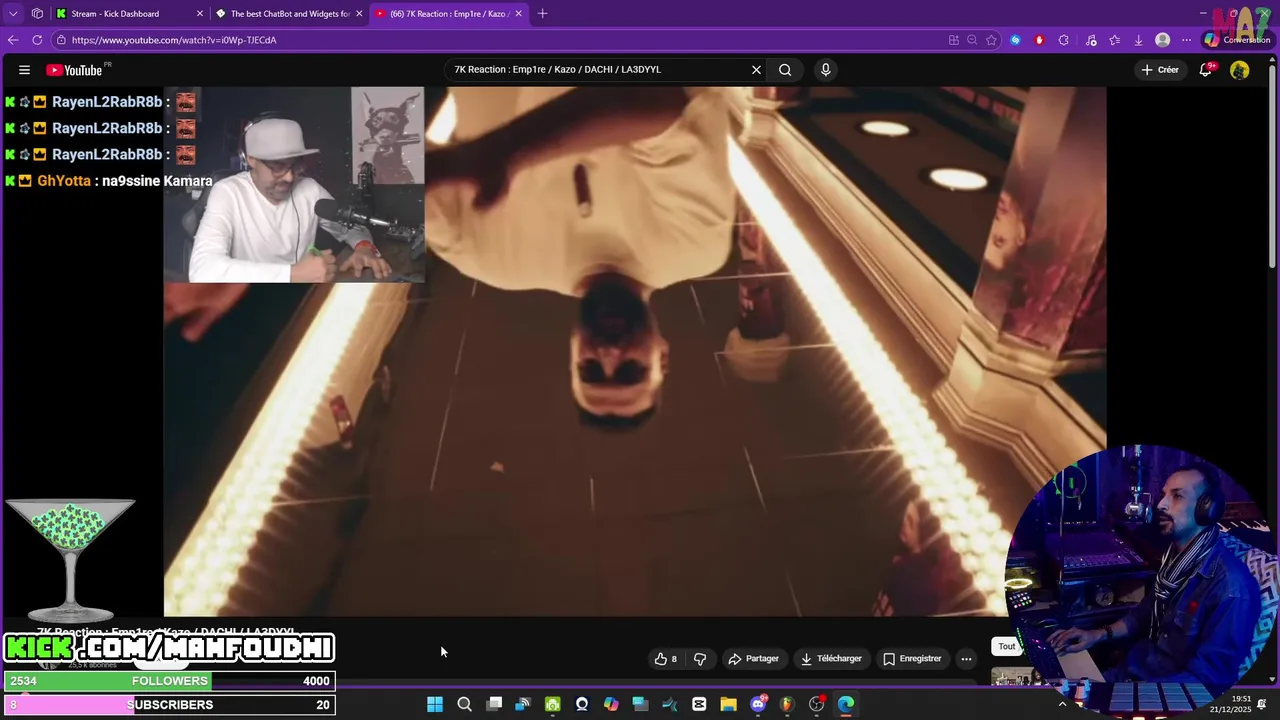Screen dimensions: 1280x720
Task: Save the video with Enregistrer
Action: [x=912, y=659]
